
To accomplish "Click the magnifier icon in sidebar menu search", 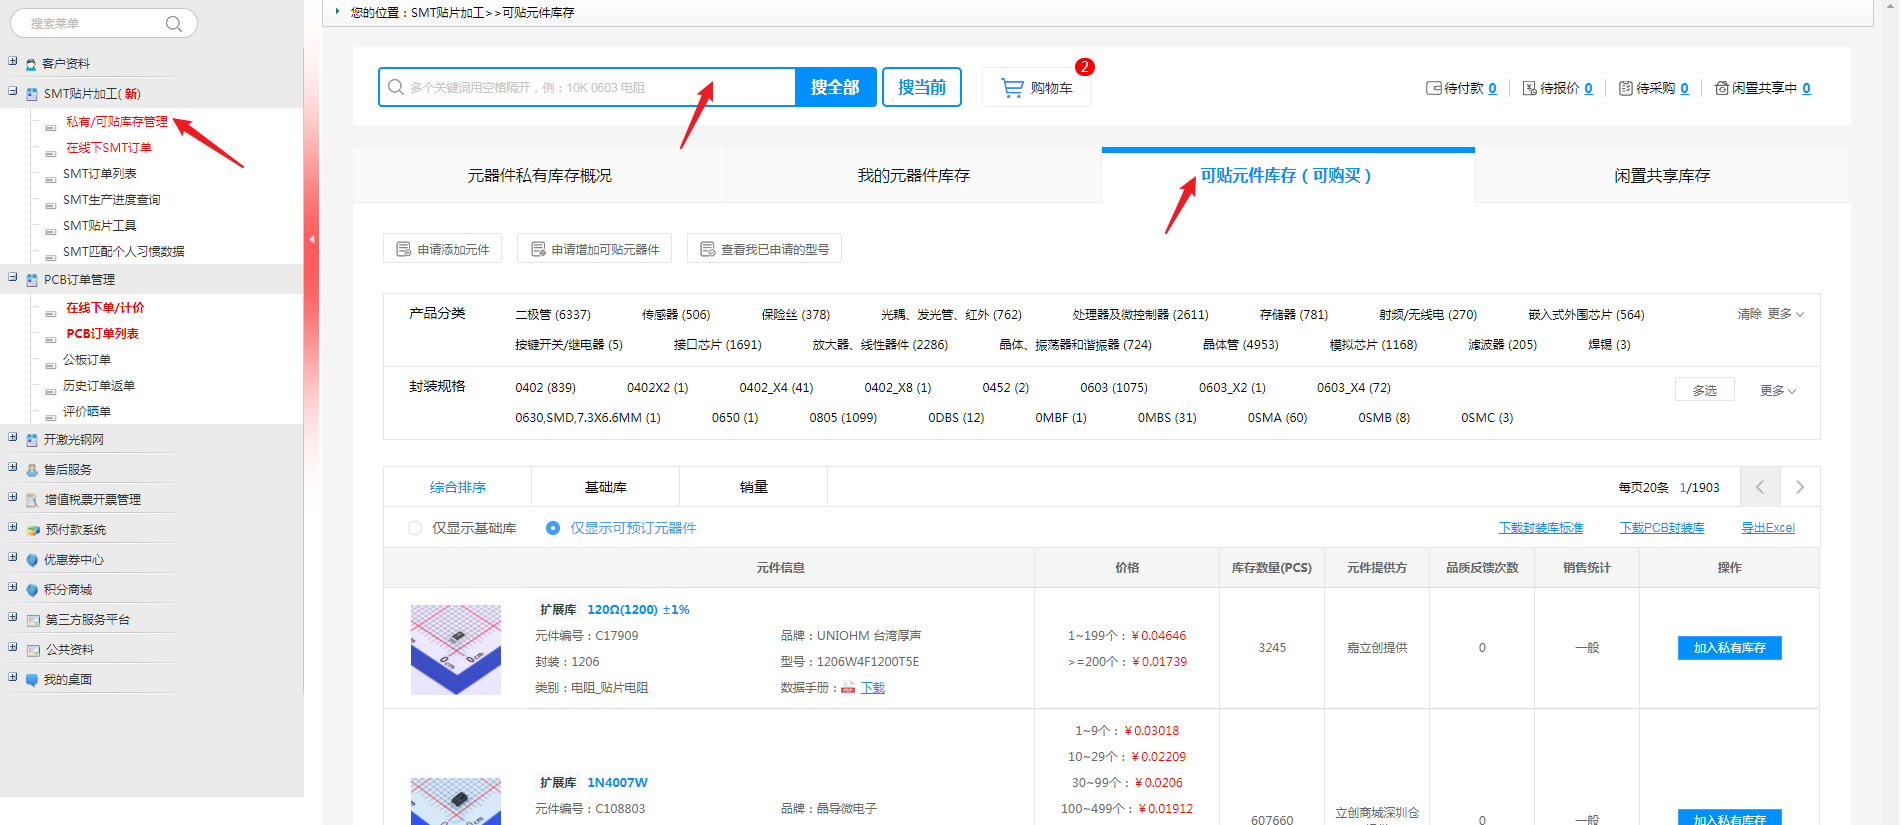I will 174,24.
